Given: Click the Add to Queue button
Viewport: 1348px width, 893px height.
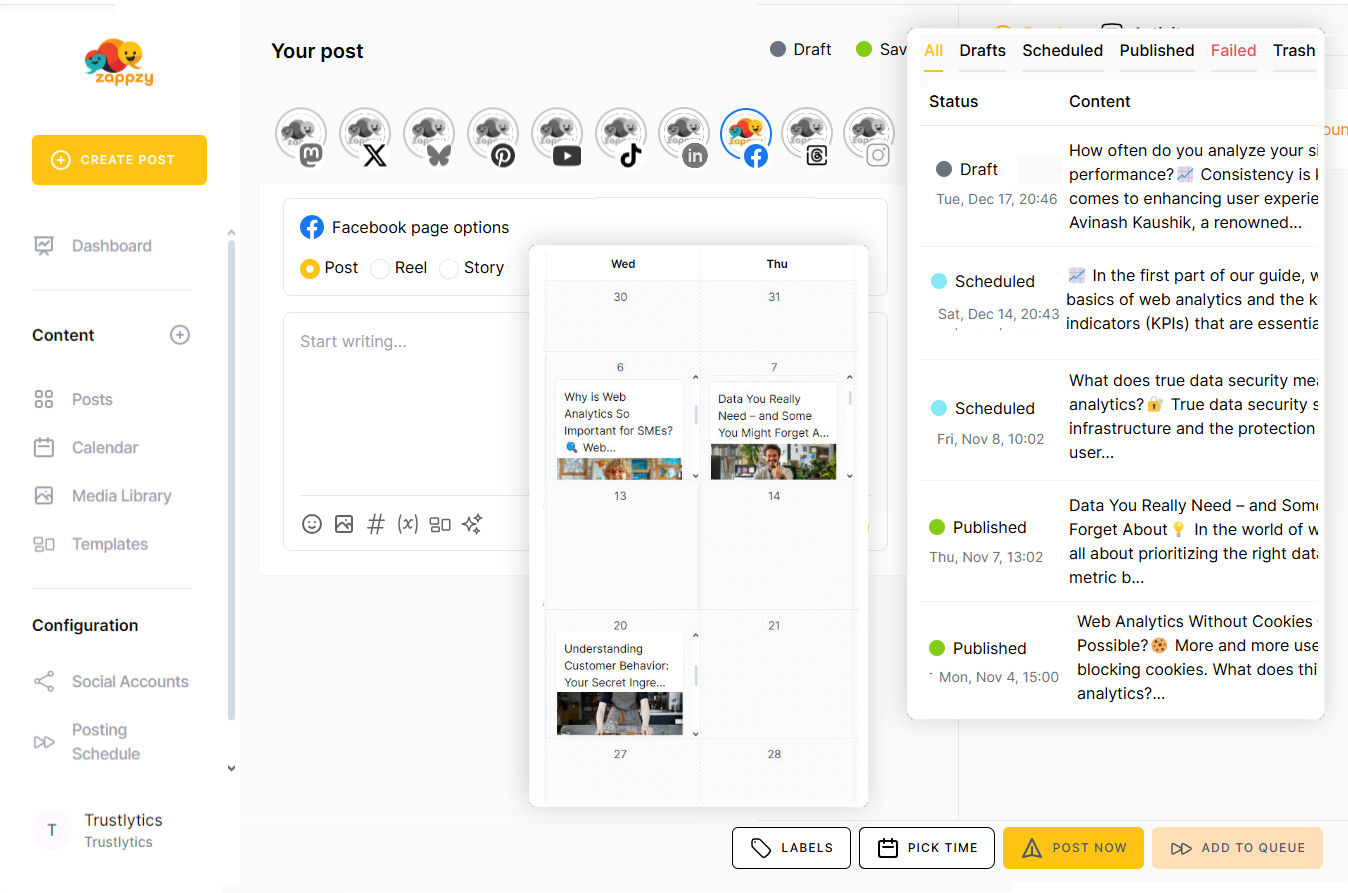Looking at the screenshot, I should 1237,848.
